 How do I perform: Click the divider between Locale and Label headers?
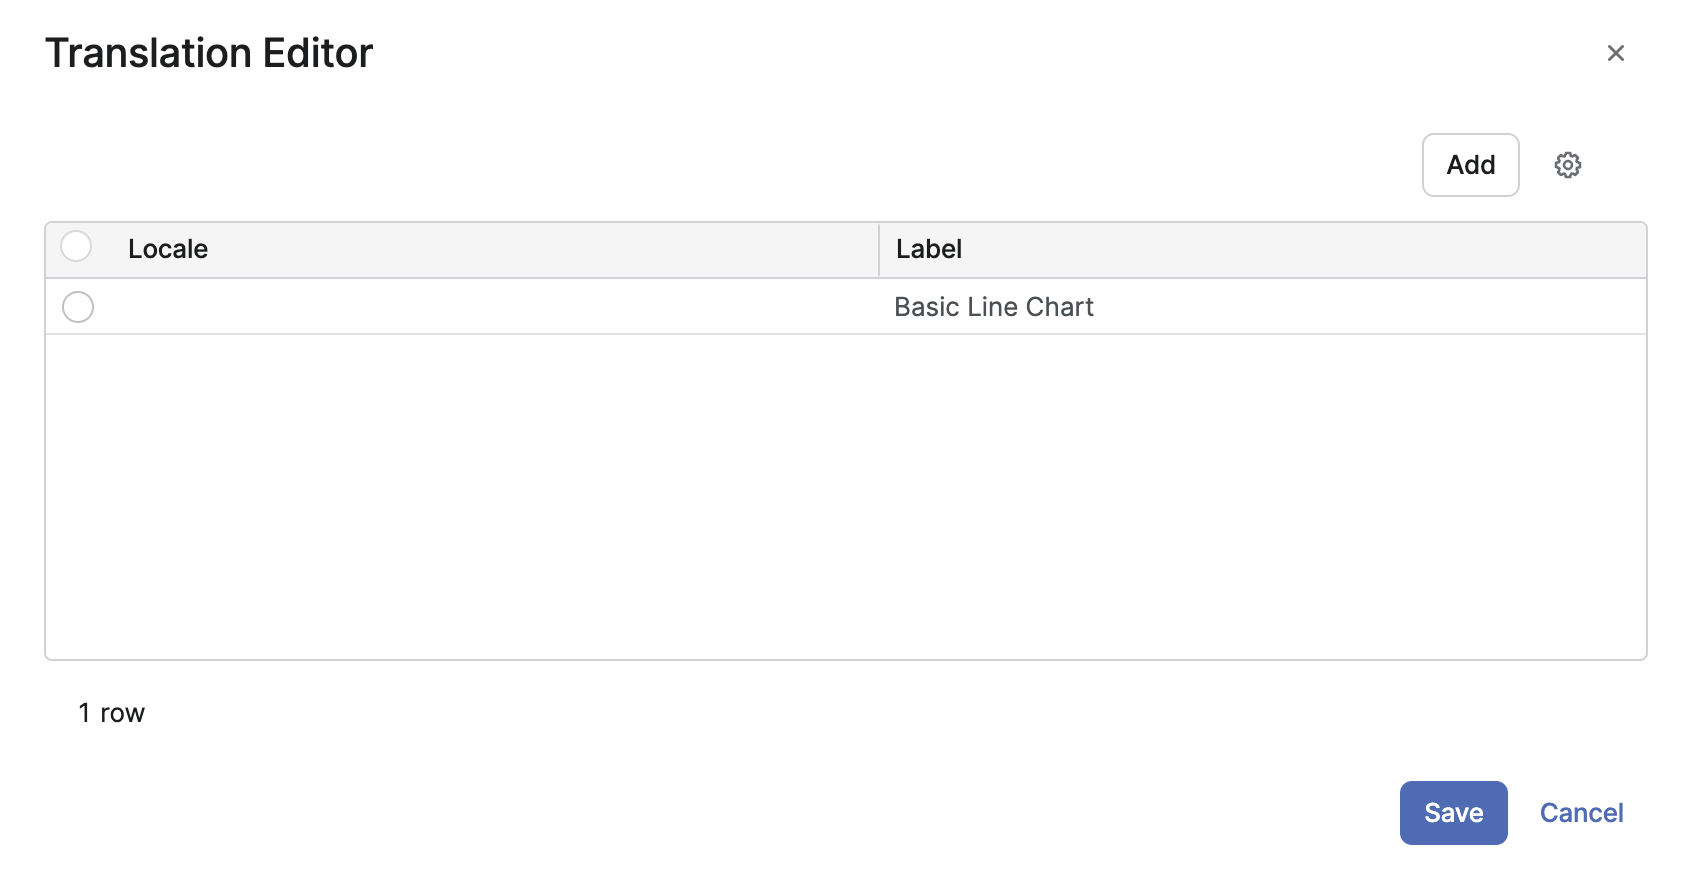click(879, 250)
